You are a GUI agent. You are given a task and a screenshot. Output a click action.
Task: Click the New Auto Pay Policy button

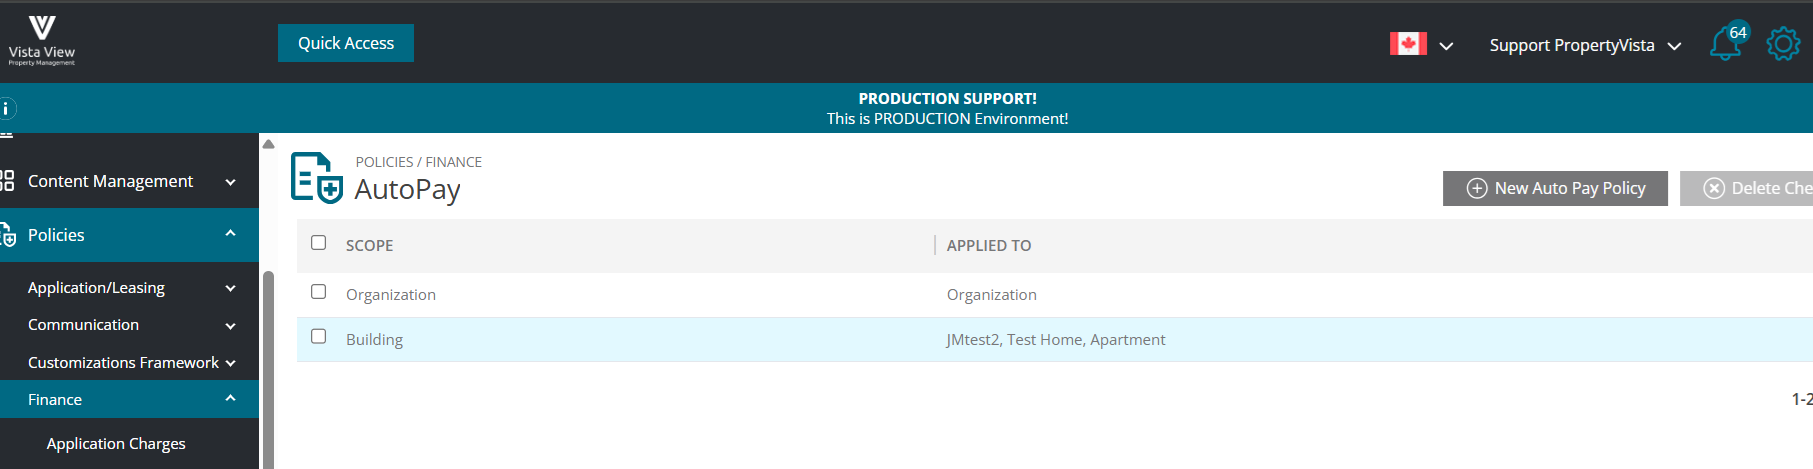pyautogui.click(x=1555, y=188)
